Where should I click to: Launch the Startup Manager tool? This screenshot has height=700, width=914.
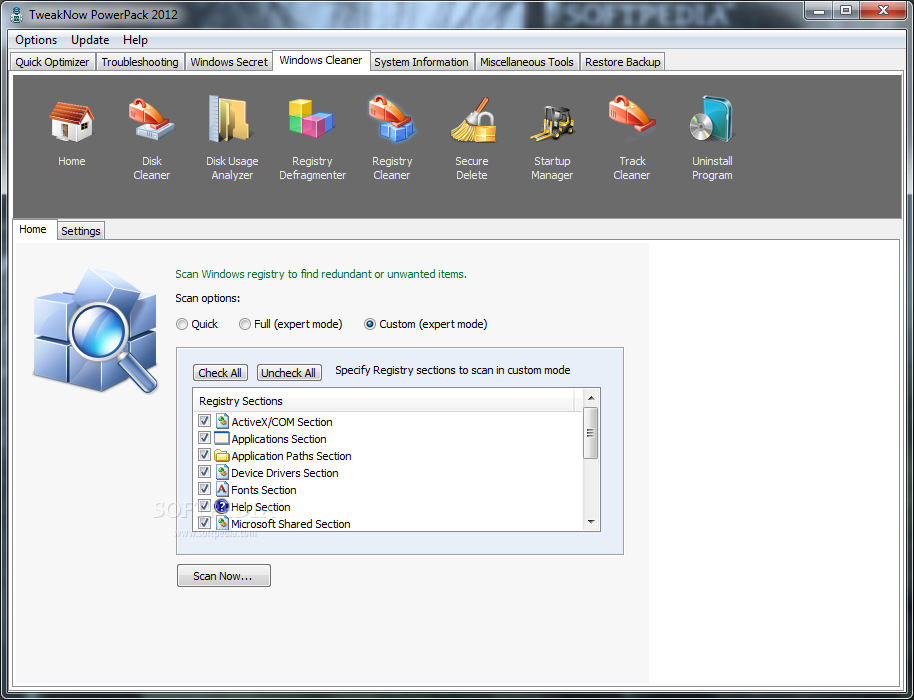pos(552,122)
